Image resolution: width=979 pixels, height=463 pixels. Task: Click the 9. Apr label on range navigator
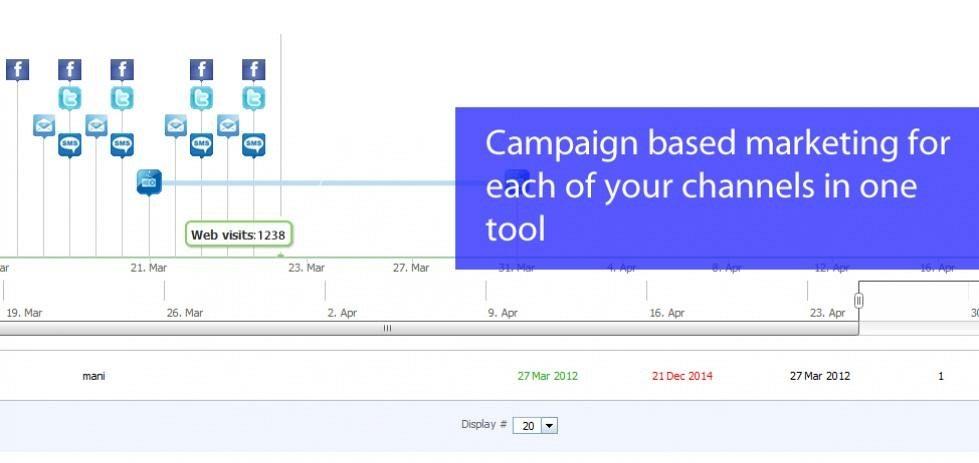pyautogui.click(x=502, y=313)
